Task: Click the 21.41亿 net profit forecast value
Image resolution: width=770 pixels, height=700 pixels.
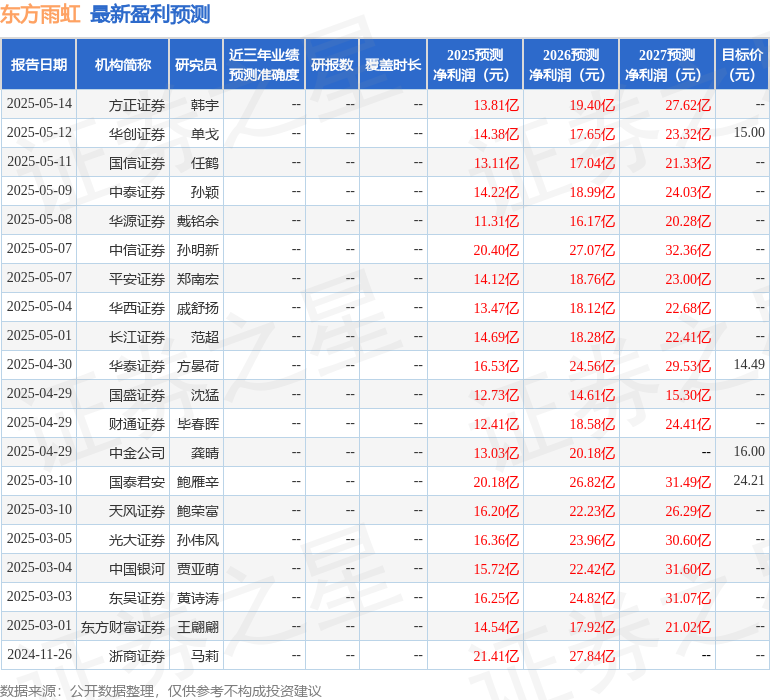Action: point(496,656)
